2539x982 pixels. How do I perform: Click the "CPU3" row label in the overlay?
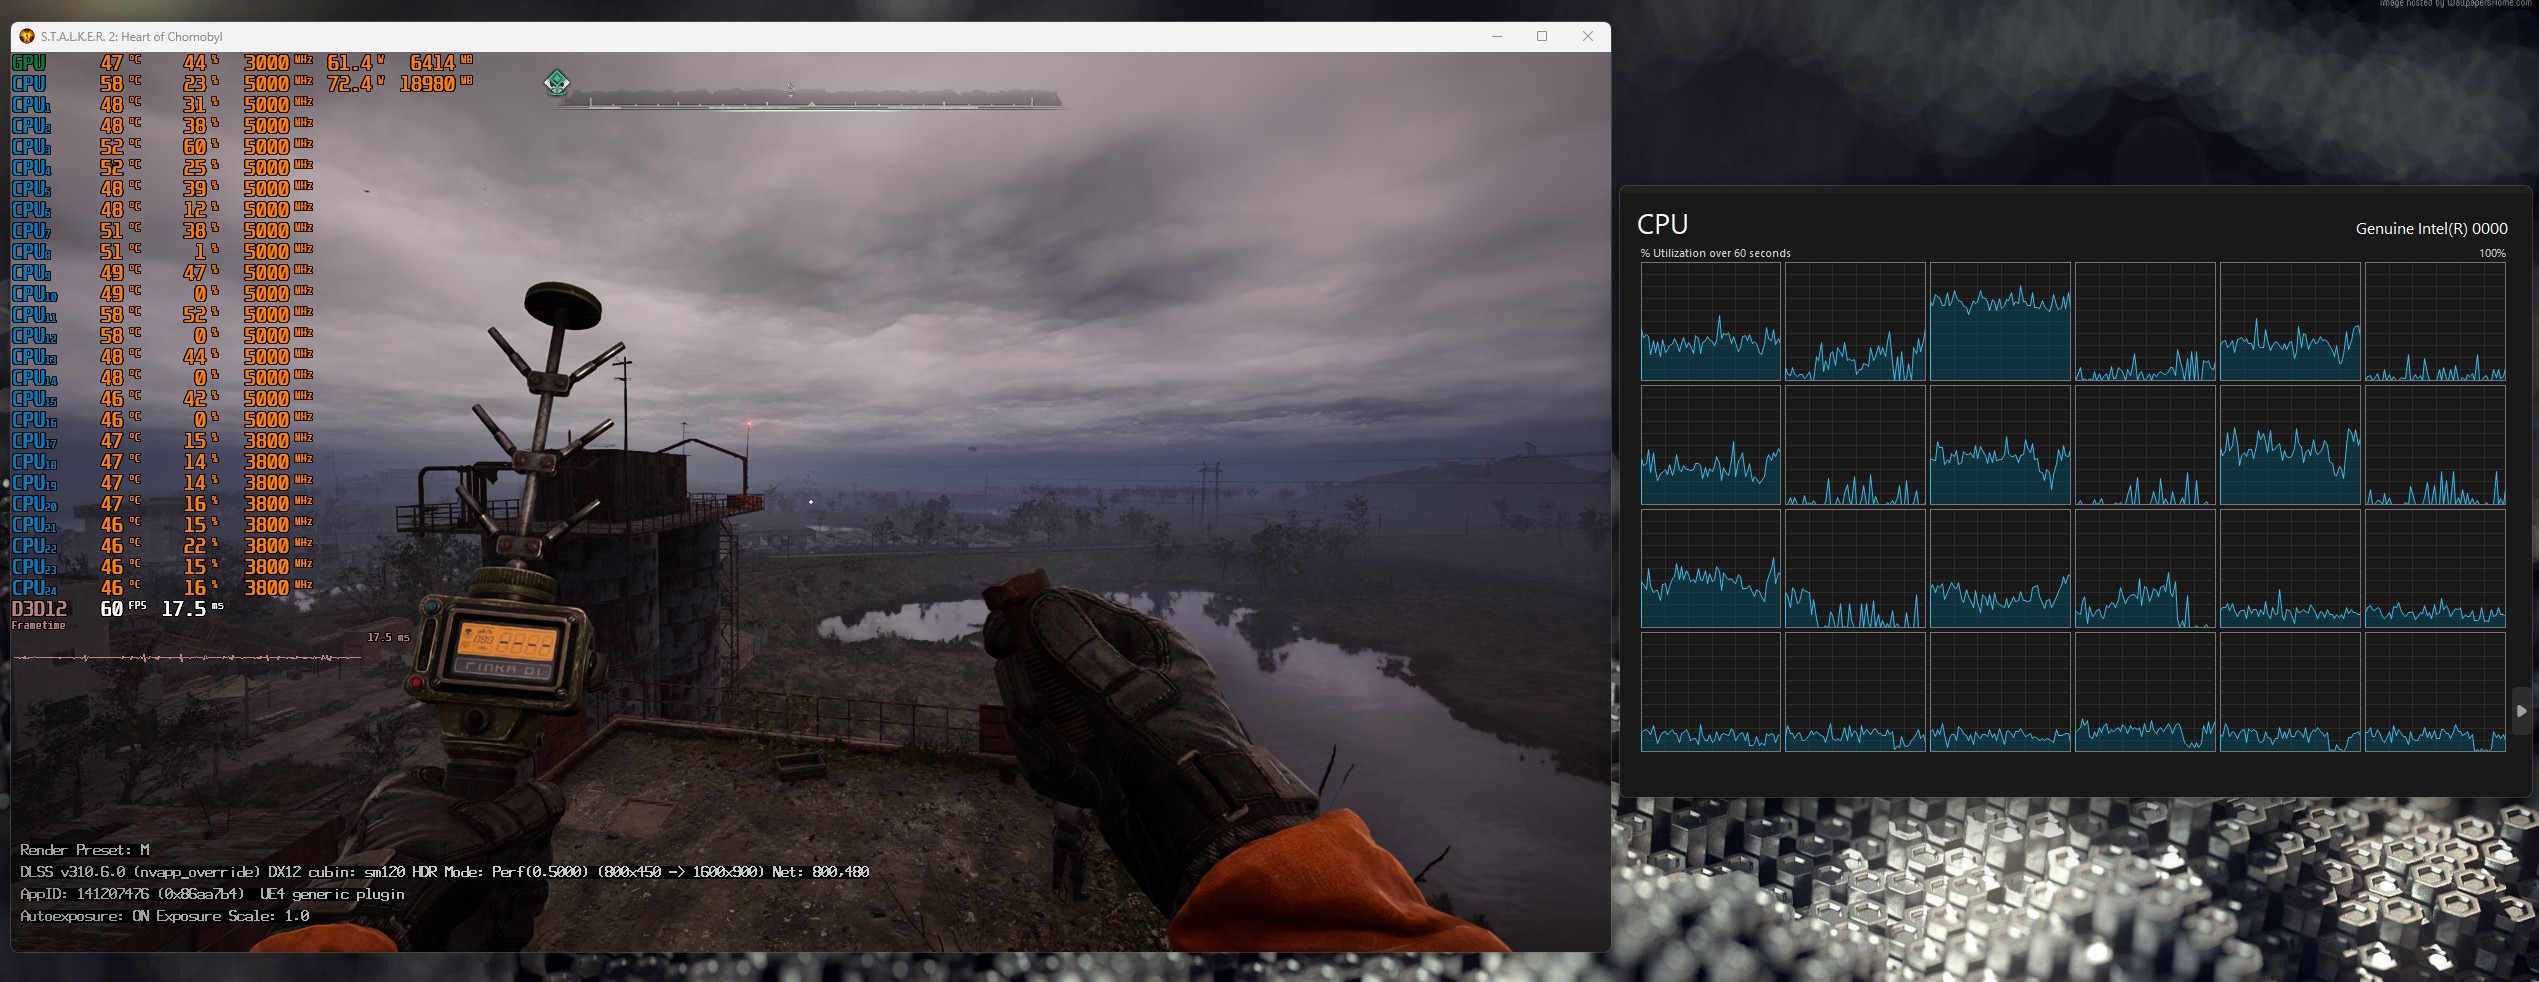coord(32,147)
